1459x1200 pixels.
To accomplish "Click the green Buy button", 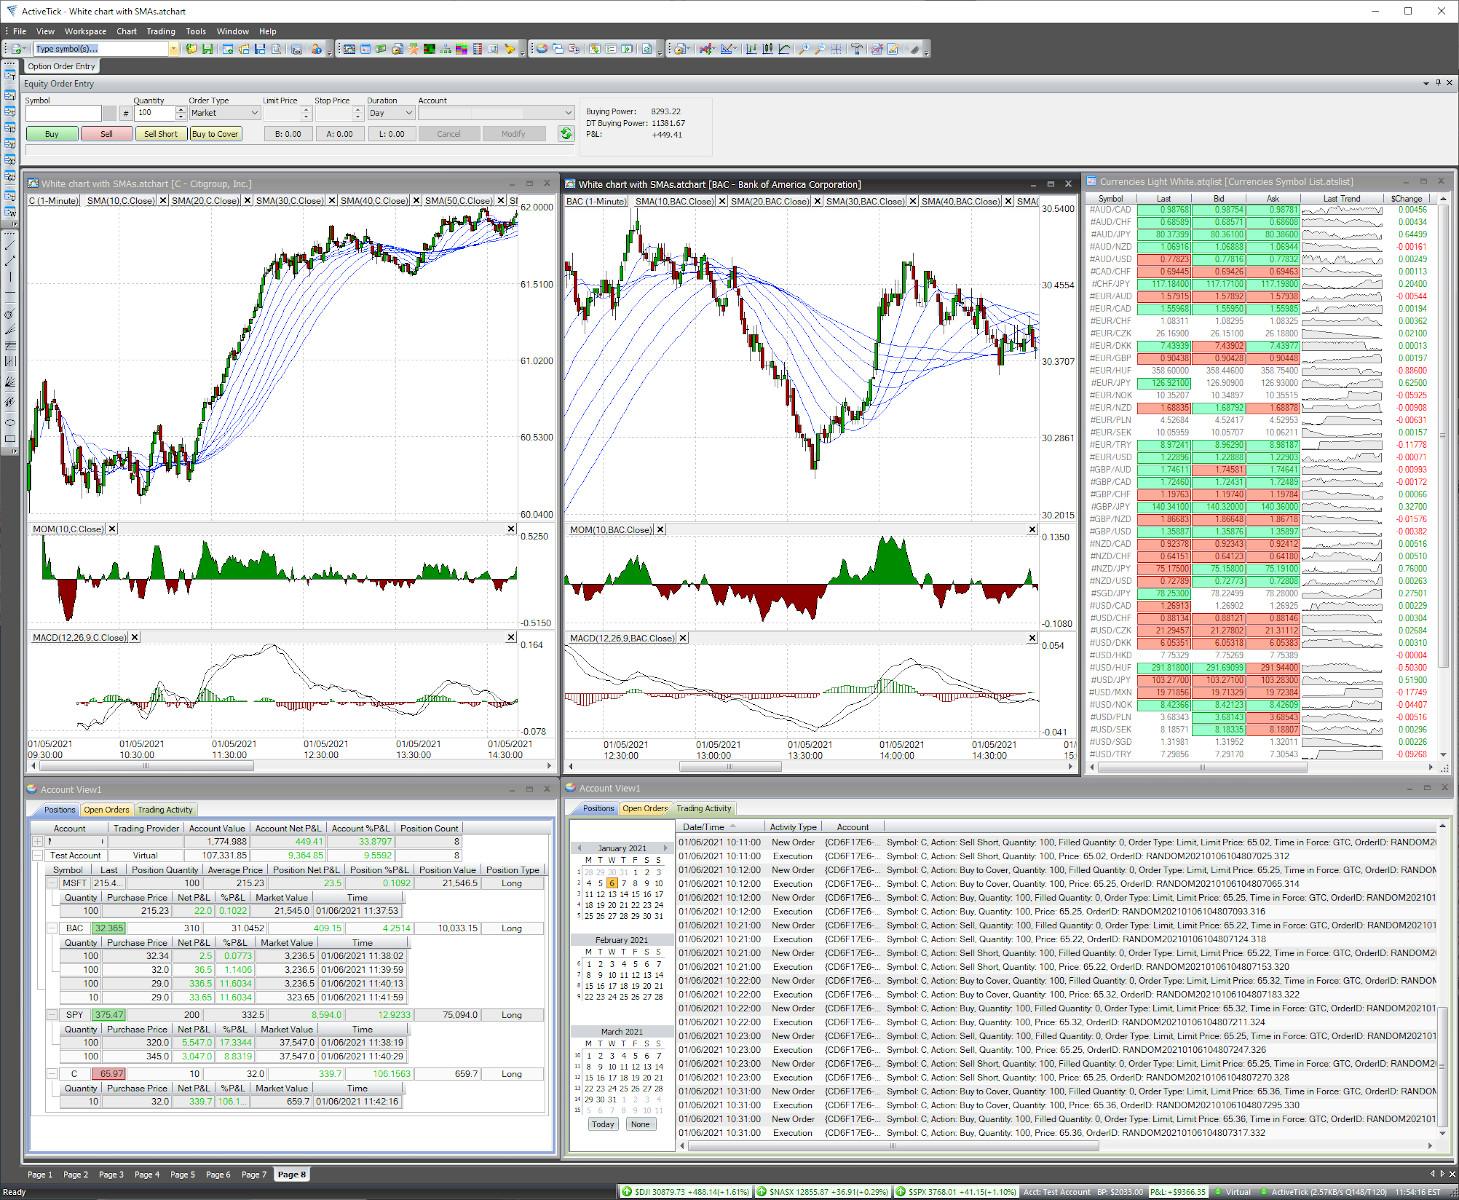I will point(52,134).
